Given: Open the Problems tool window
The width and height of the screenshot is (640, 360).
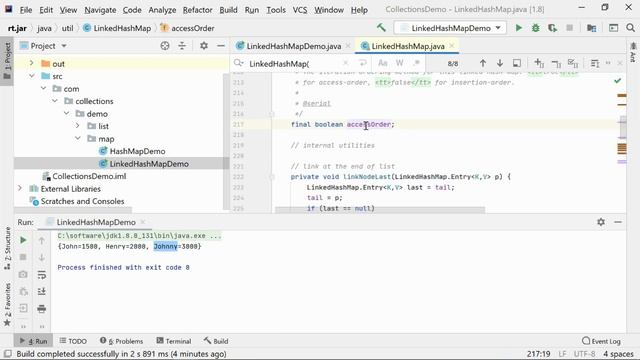Looking at the screenshot, I should [121, 341].
